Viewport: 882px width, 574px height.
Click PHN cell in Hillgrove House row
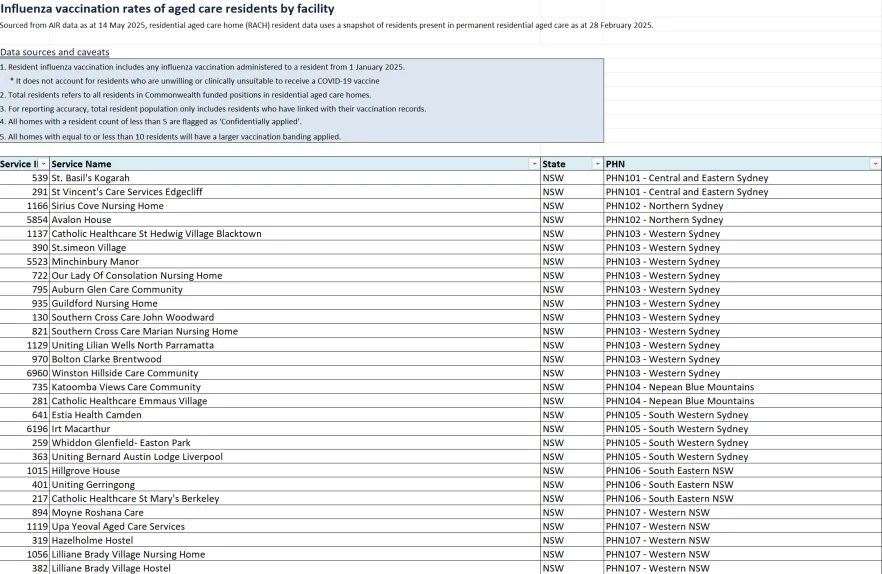pyautogui.click(x=742, y=470)
